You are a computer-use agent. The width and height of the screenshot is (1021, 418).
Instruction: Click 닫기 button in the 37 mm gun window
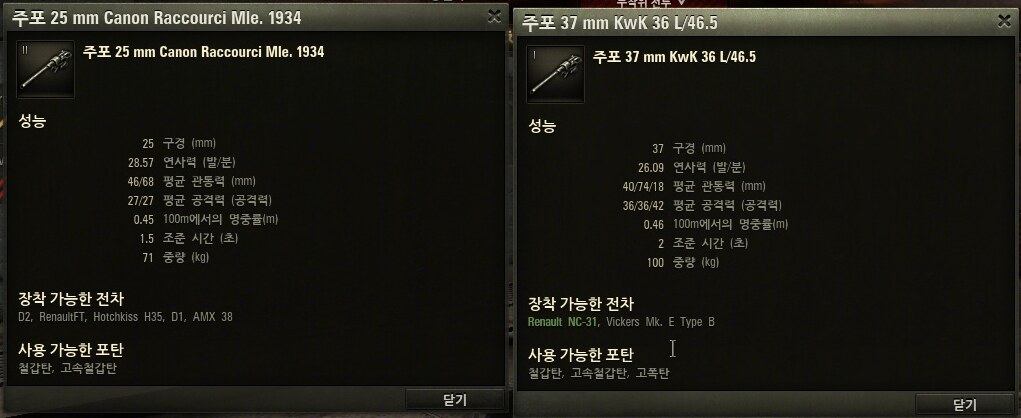click(964, 404)
